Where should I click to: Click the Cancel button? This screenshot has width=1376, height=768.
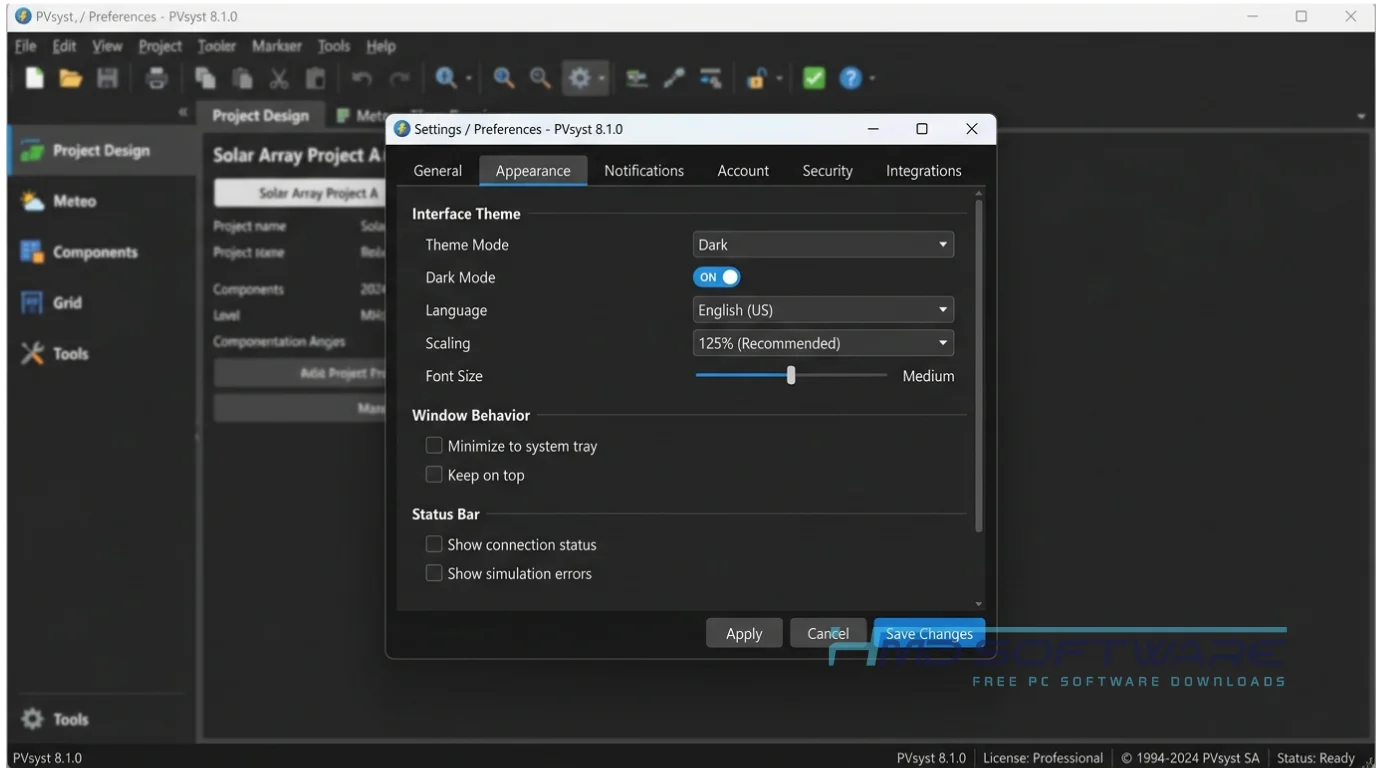click(x=828, y=633)
